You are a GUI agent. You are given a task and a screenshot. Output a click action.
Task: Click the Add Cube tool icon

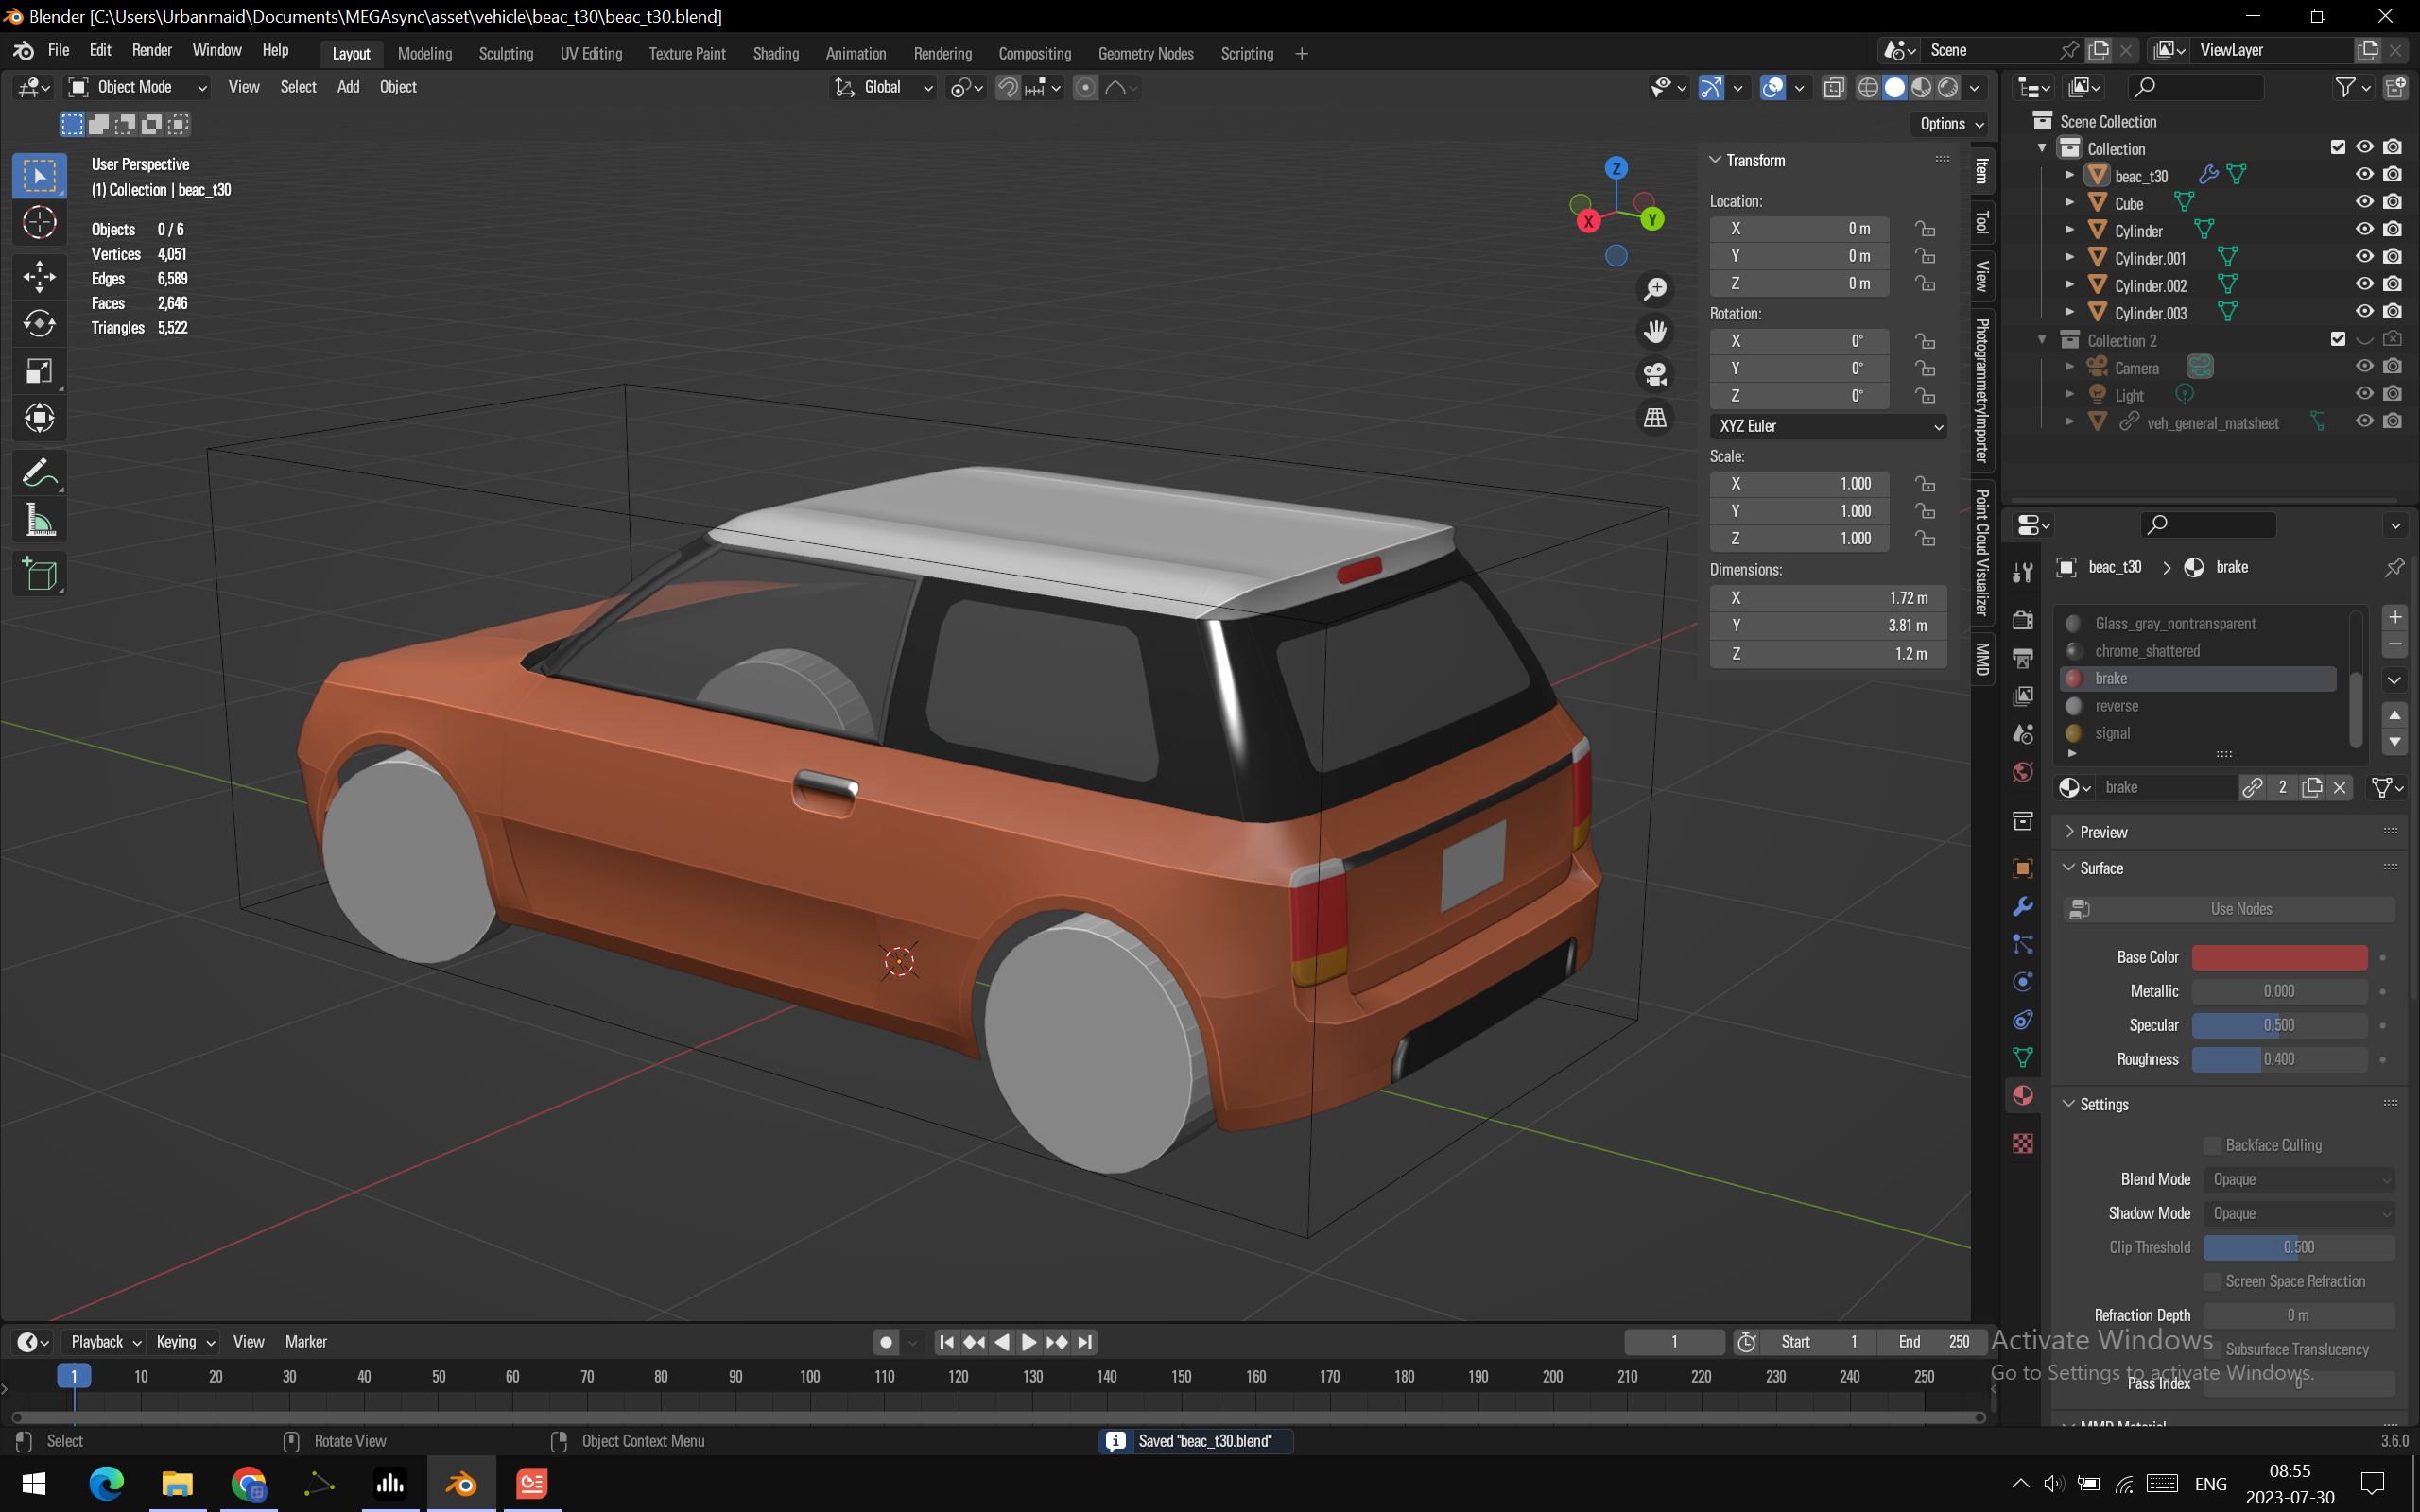click(x=39, y=575)
